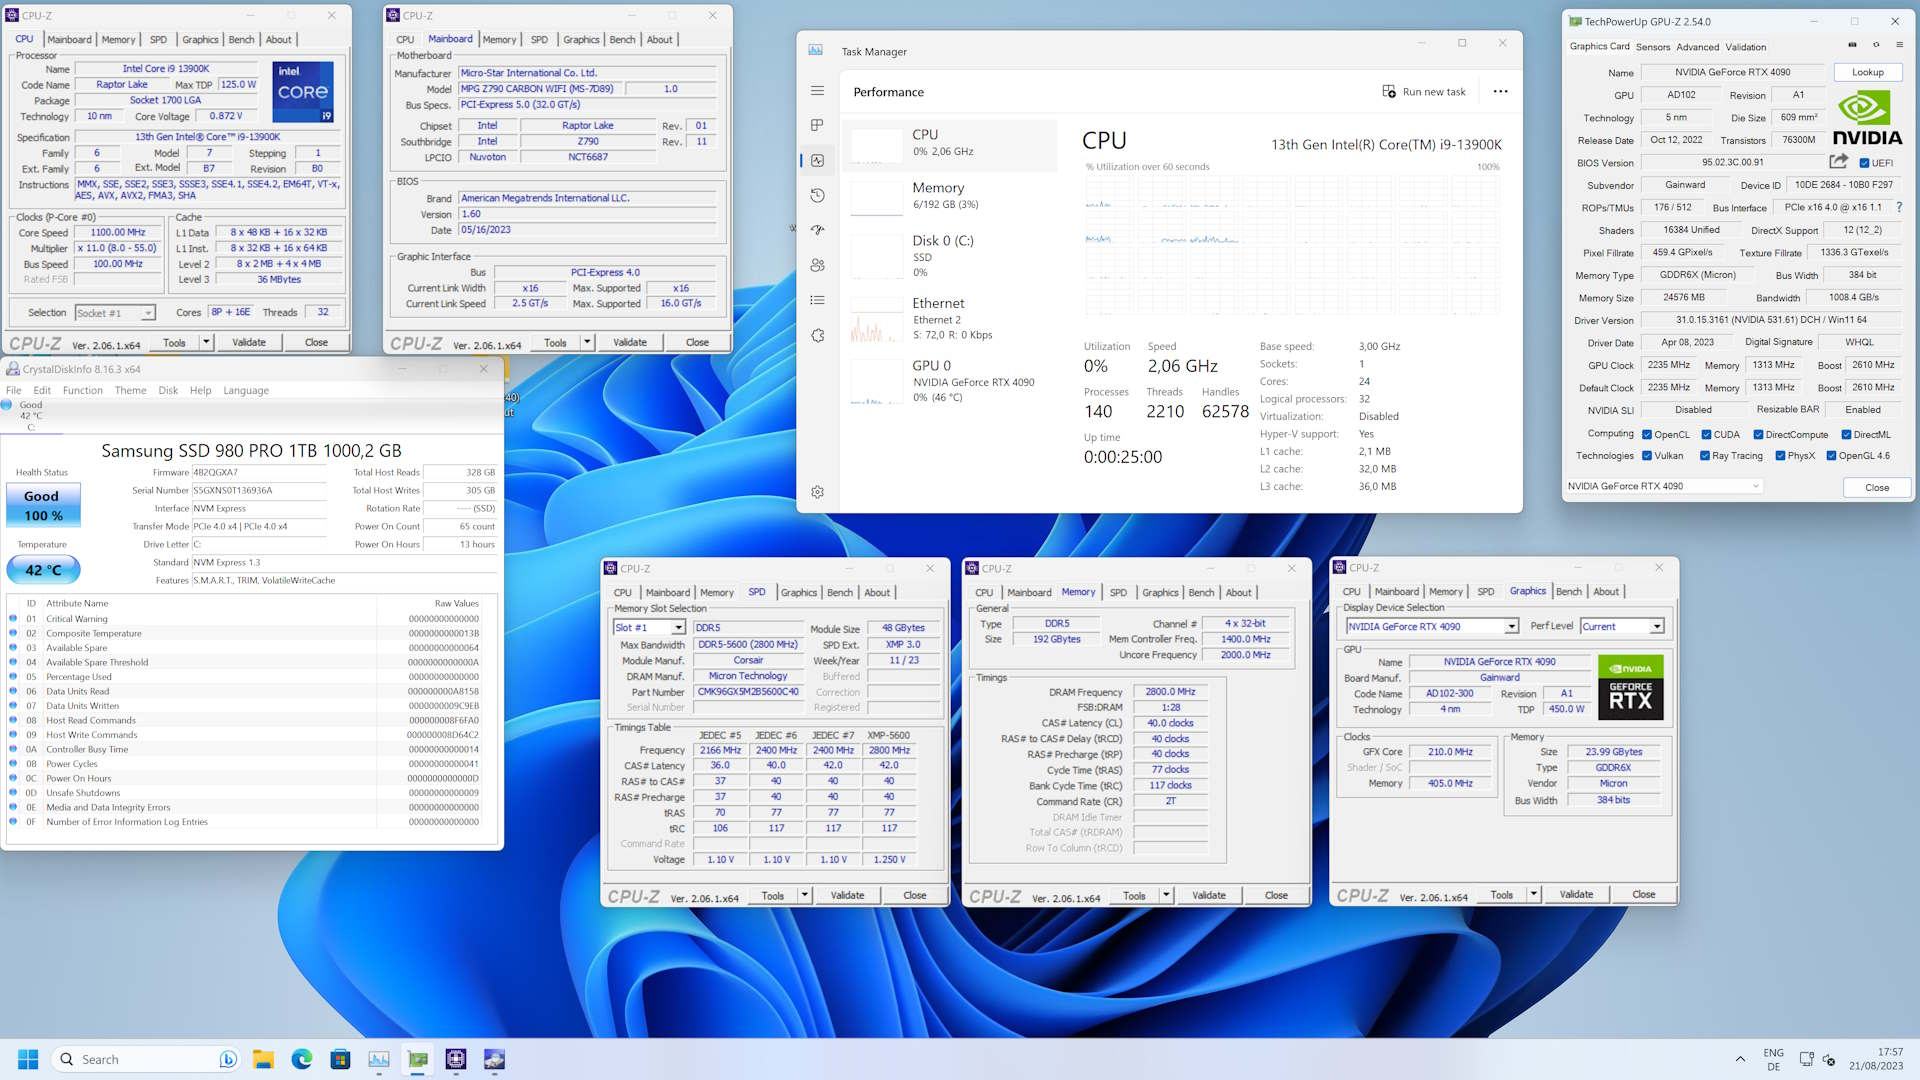Open Processes page in Task Manager sidebar
The width and height of the screenshot is (1920, 1080).
pyautogui.click(x=817, y=125)
